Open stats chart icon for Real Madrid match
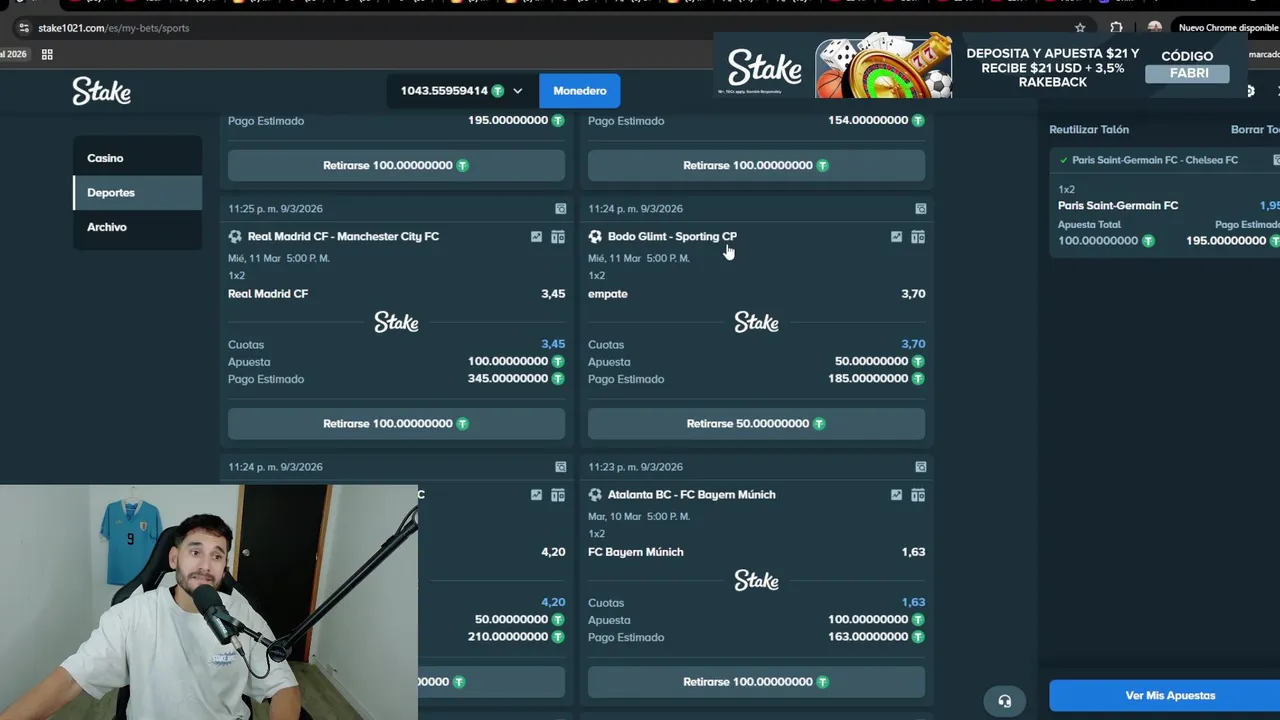1280x720 pixels. [x=536, y=237]
